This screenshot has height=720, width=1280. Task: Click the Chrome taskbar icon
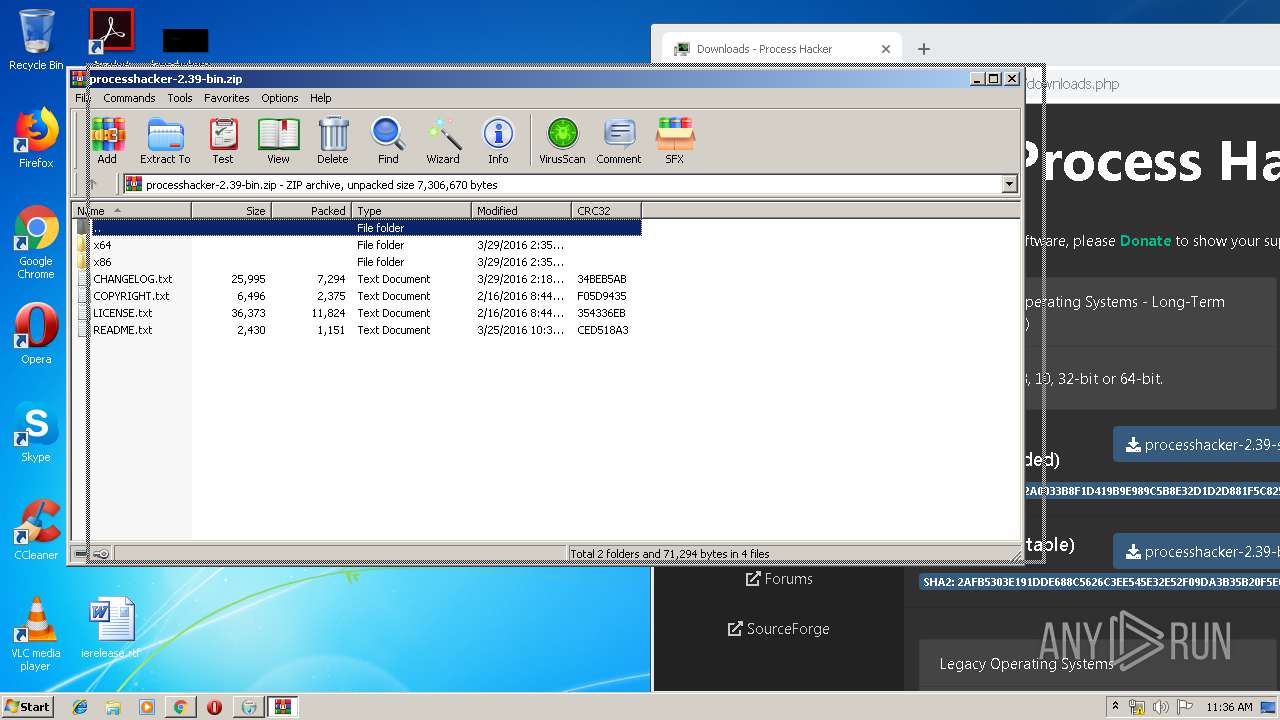[x=180, y=707]
